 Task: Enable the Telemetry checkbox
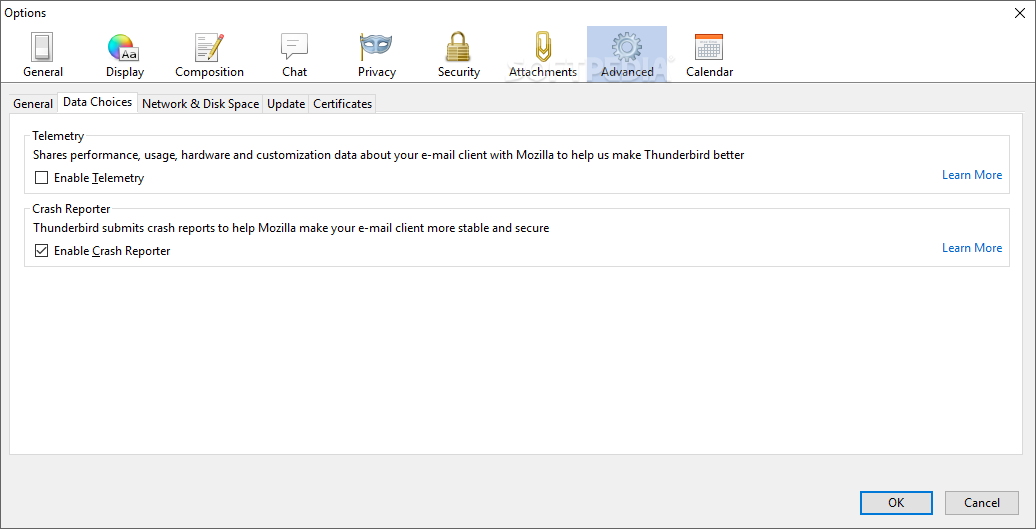42,178
